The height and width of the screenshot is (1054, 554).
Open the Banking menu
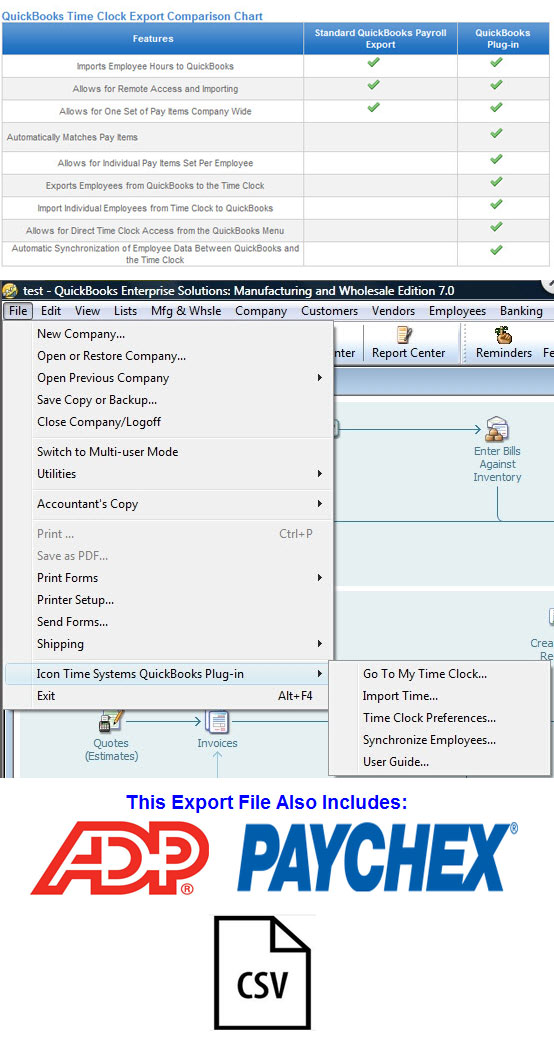(521, 311)
